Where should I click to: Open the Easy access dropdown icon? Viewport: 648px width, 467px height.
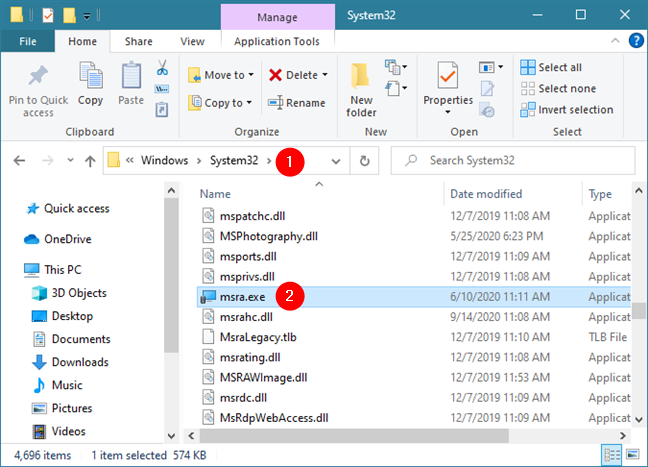396,88
